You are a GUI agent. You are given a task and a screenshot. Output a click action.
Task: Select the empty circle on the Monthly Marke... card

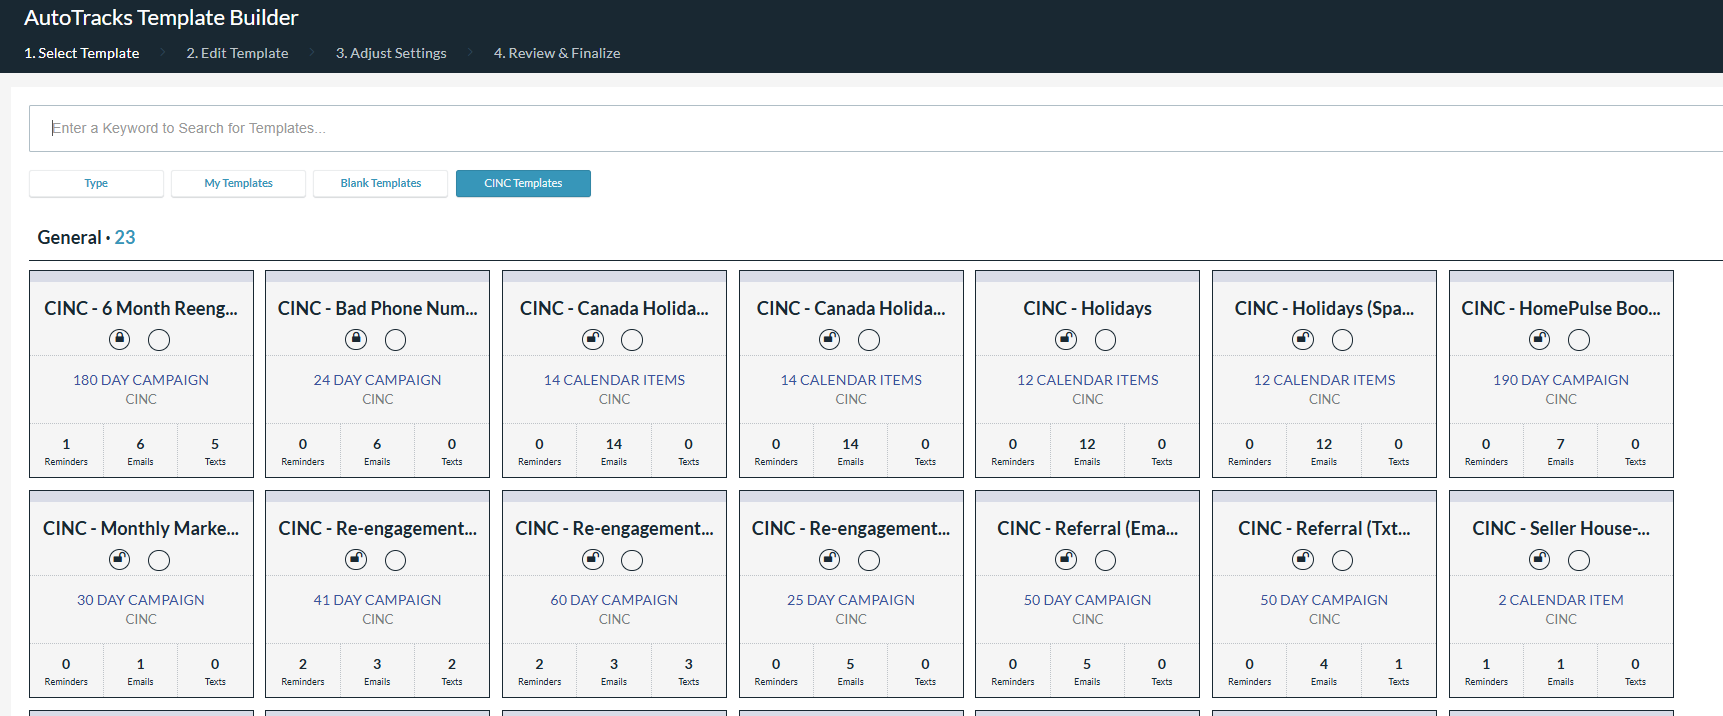tap(159, 560)
